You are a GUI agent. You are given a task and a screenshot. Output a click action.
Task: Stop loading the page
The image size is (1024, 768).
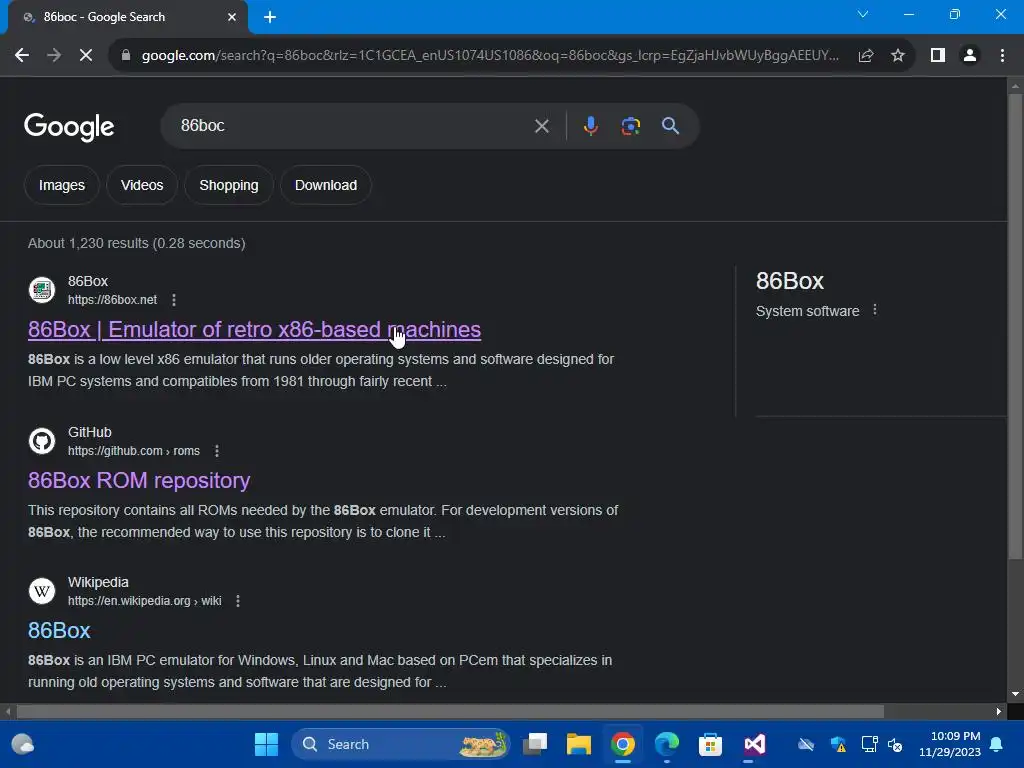click(x=86, y=56)
